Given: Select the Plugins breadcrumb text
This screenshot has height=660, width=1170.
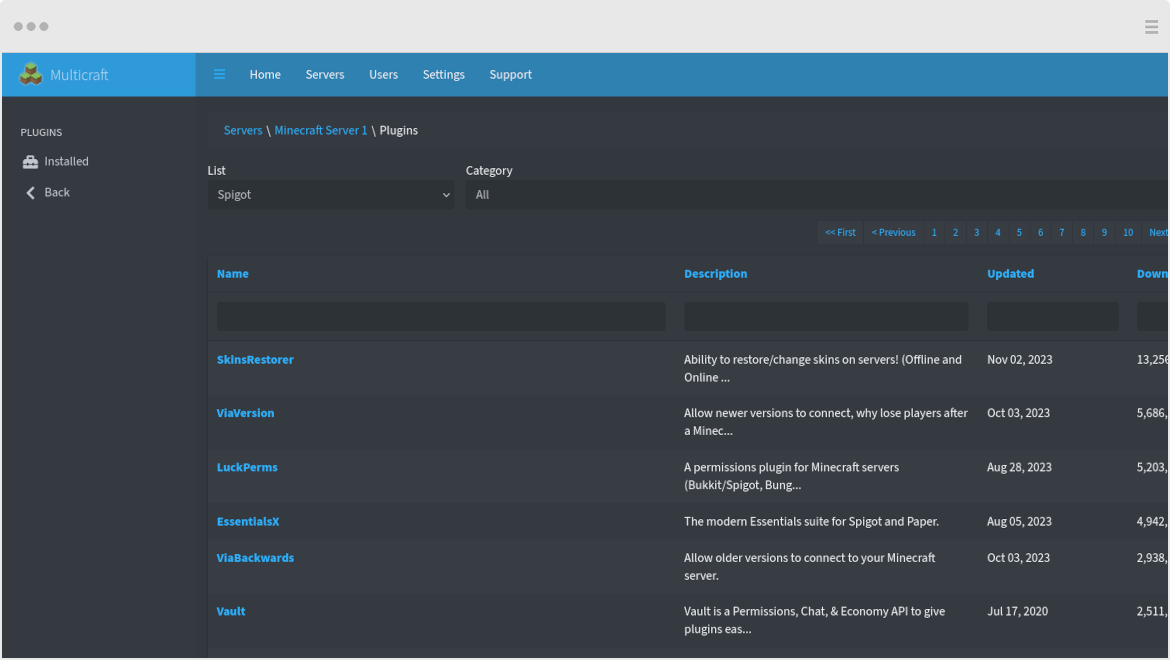Looking at the screenshot, I should coord(398,131).
